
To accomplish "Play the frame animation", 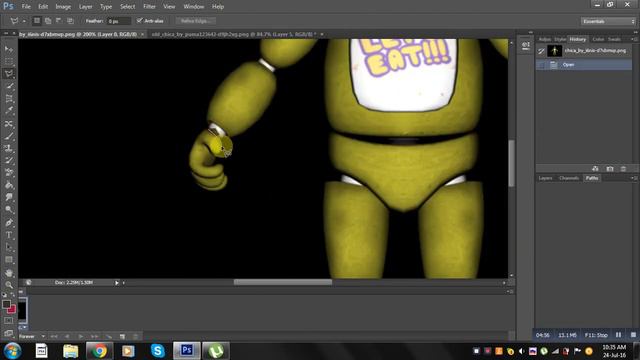I will 81,336.
